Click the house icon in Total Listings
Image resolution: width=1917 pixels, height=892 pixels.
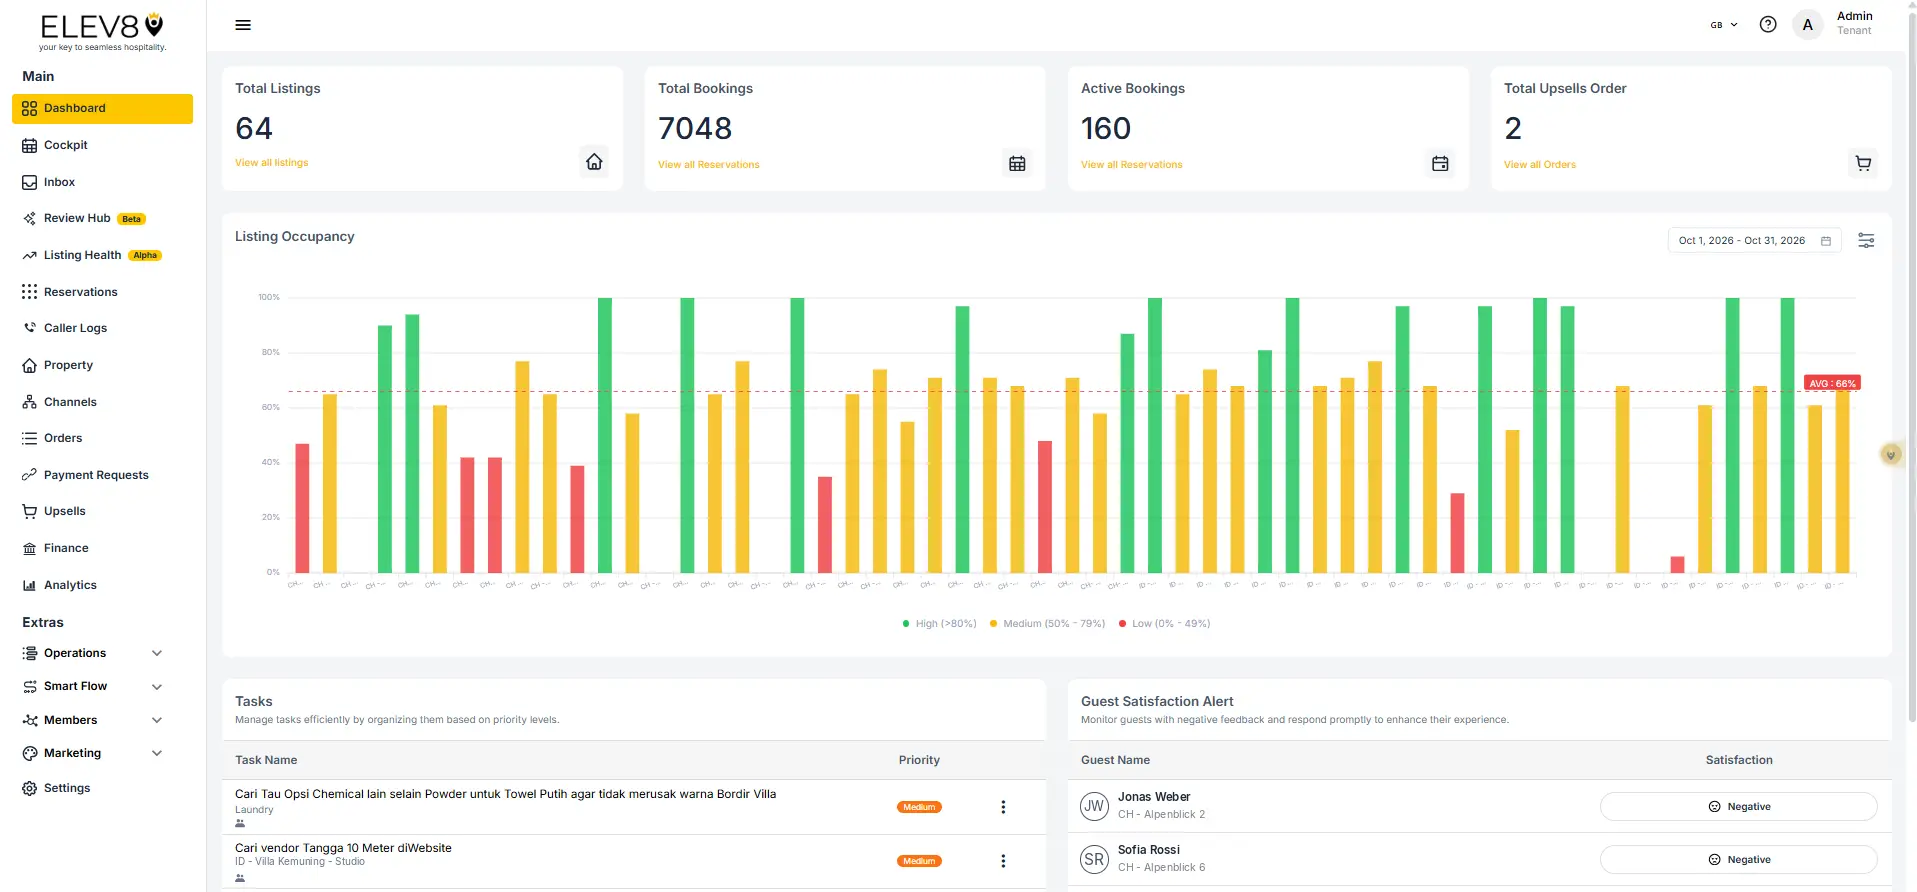594,162
